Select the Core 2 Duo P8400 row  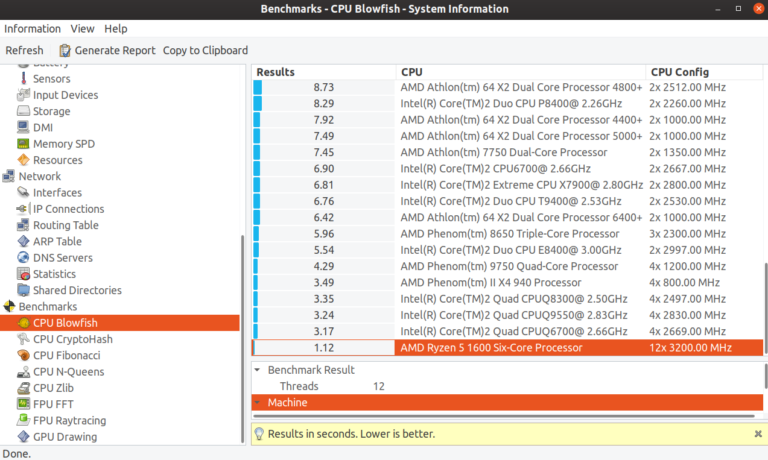coord(507,103)
